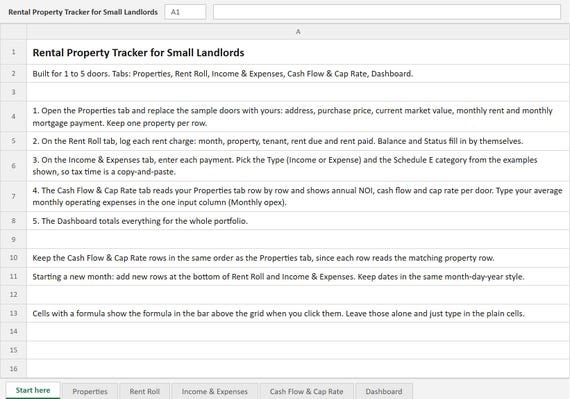Click cell '4. The Cash Flow & Cap Rate tab reads'
This screenshot has height=399, width=570.
pos(298,196)
